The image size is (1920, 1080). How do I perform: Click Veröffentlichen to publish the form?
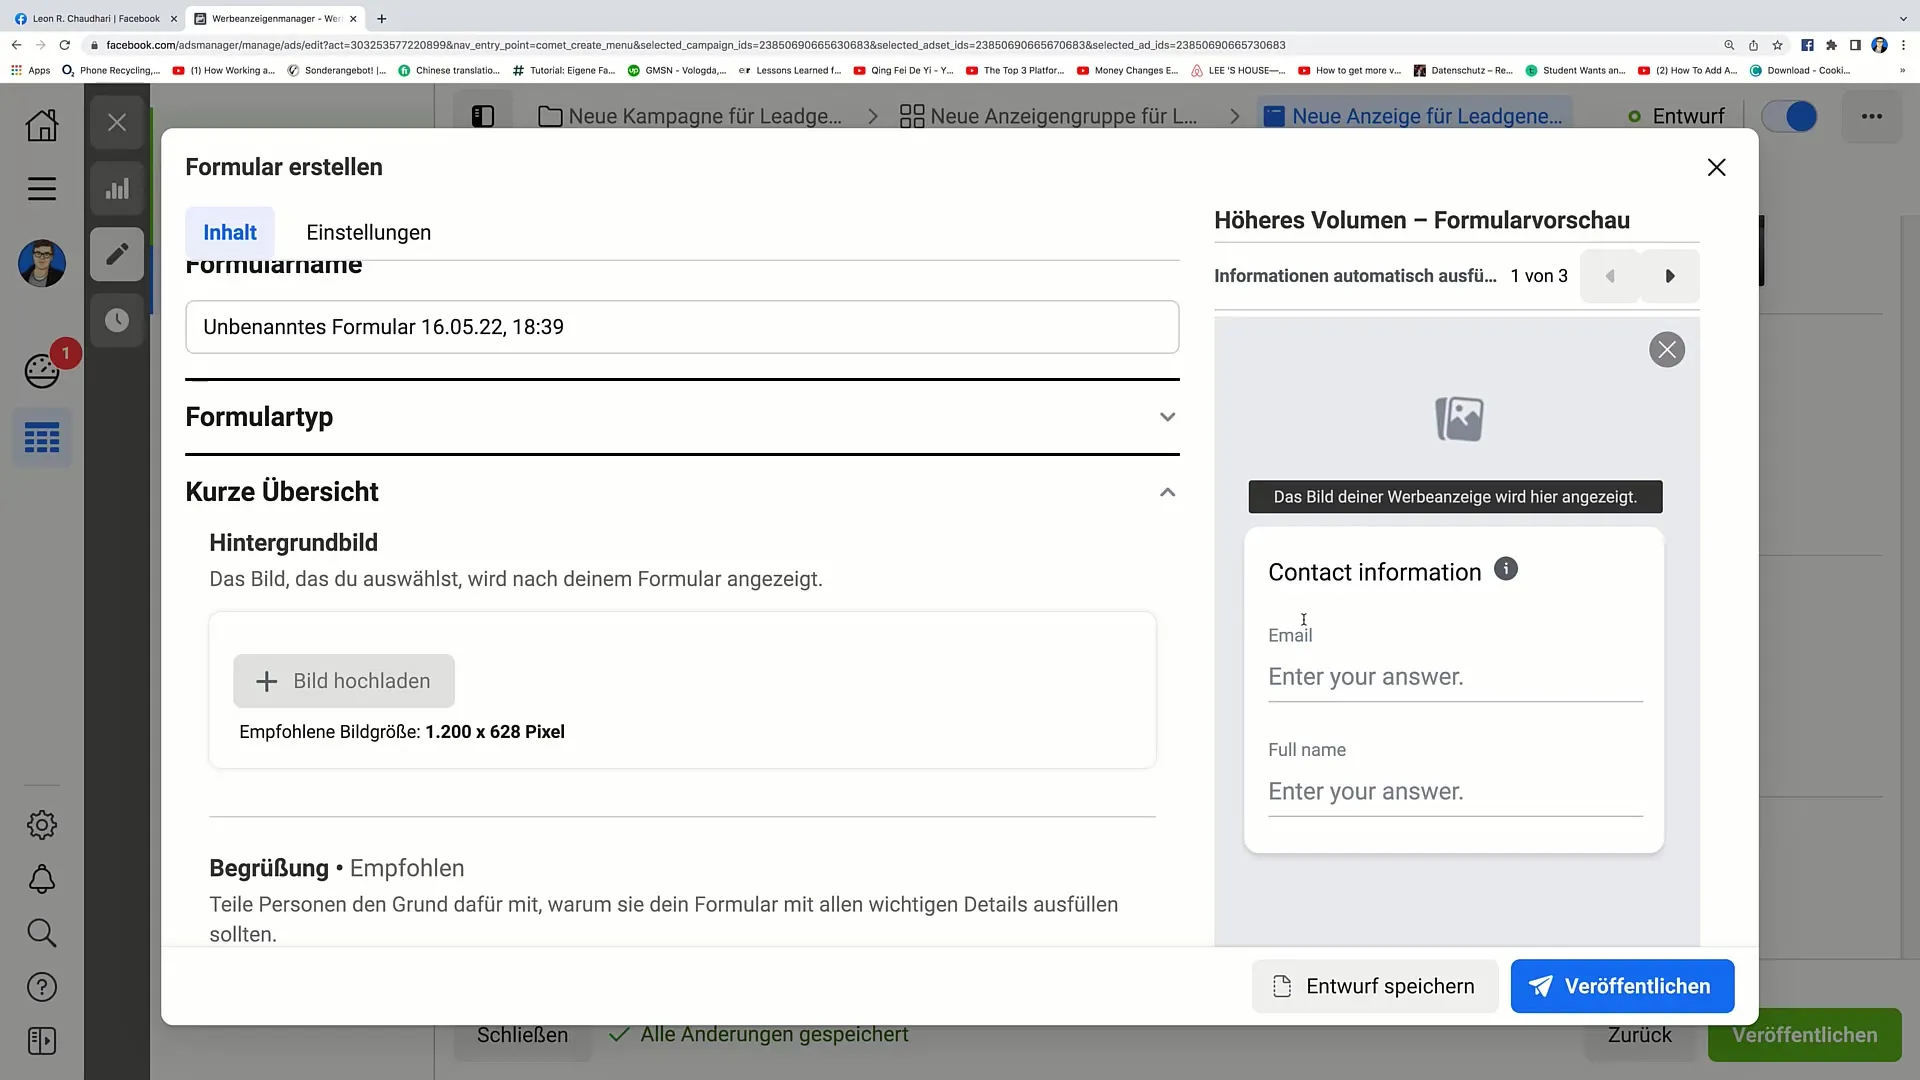tap(1622, 986)
